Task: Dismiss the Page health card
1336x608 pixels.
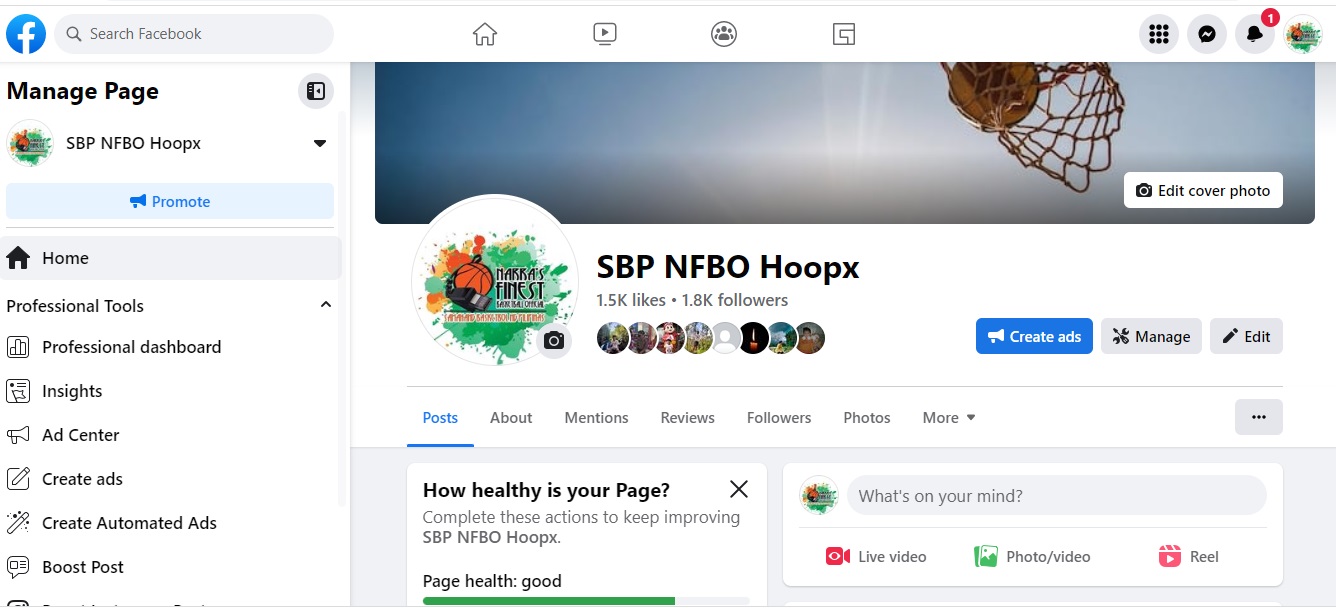Action: (739, 489)
